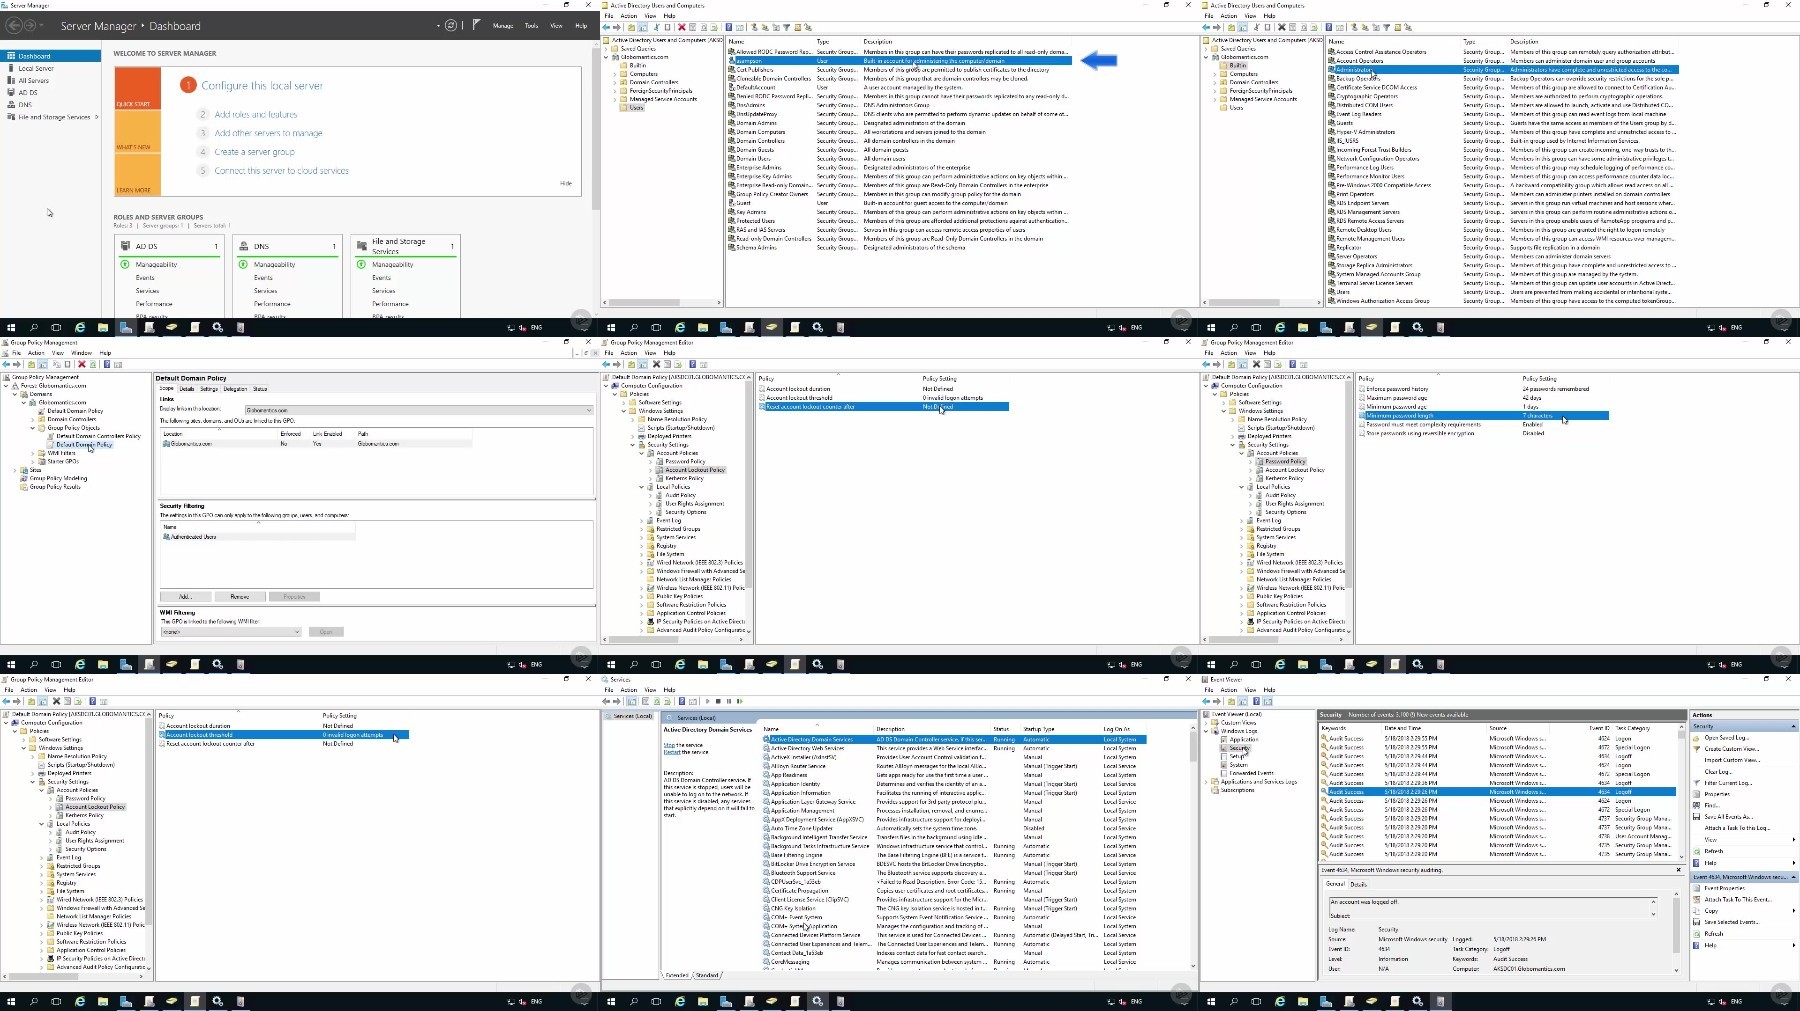This screenshot has height=1011, width=1800.
Task: Open the WMI Filtering dropdown in Group Policy Management
Action: (230, 632)
